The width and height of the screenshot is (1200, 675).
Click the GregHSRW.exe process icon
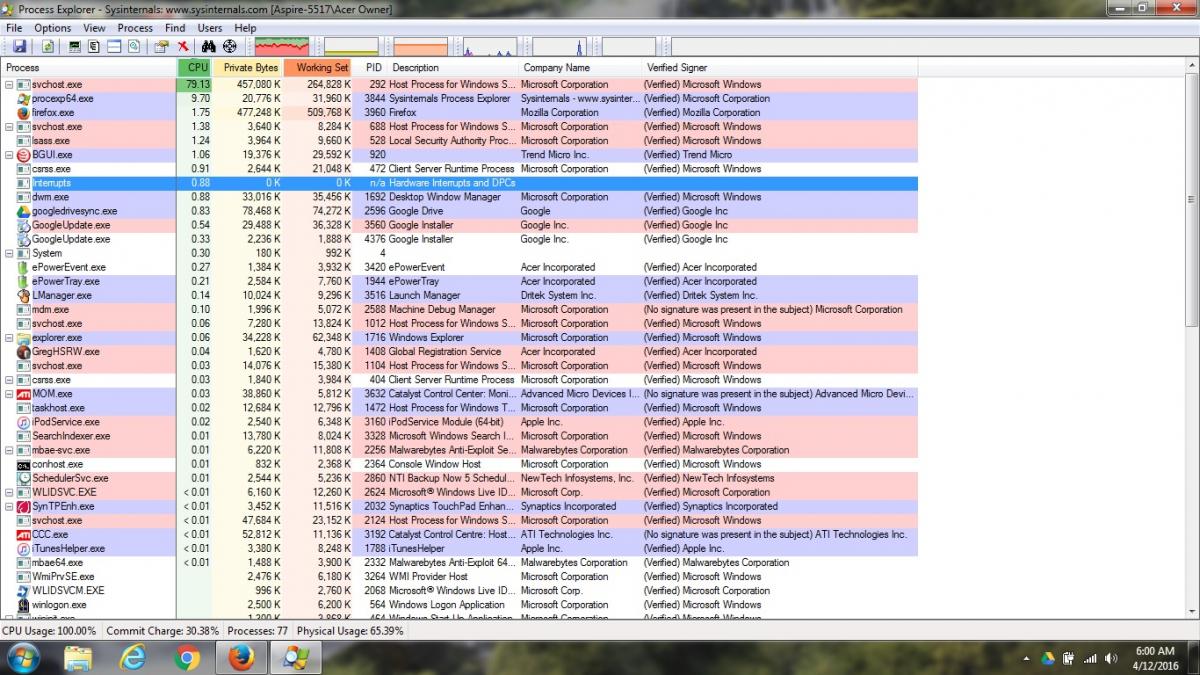(x=24, y=351)
